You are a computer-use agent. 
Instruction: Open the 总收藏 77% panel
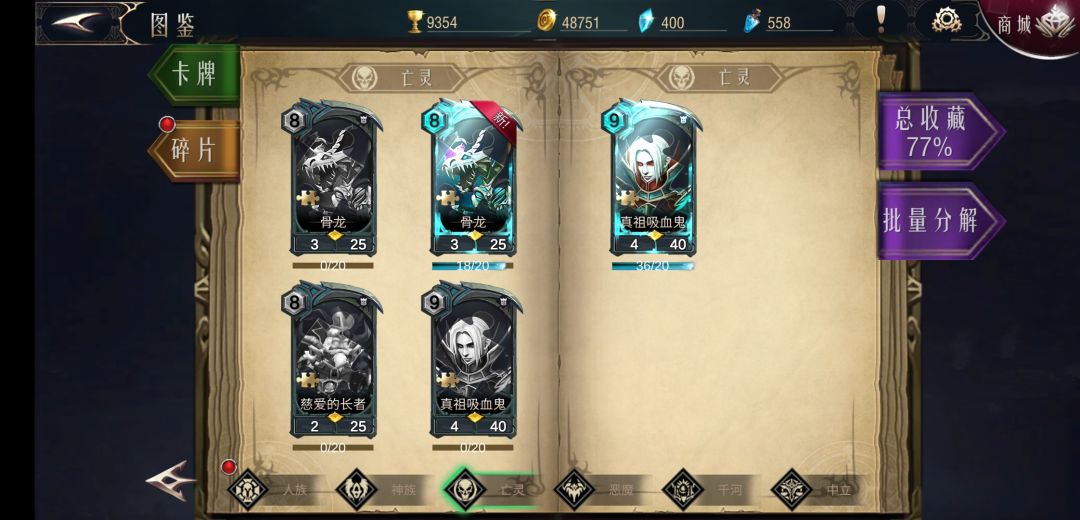click(x=940, y=132)
